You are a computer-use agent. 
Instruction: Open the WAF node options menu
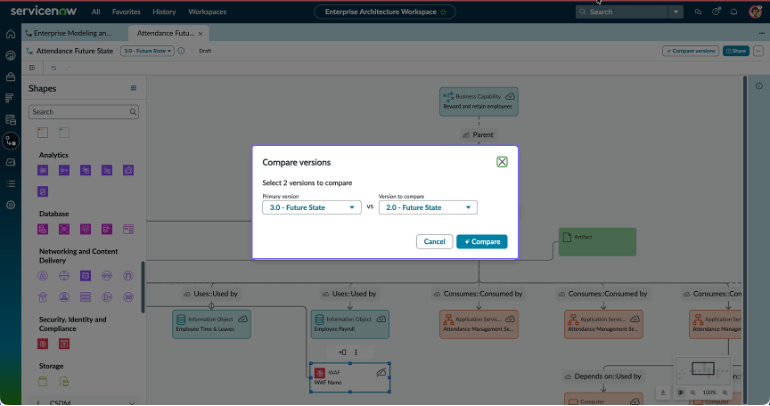(x=356, y=352)
